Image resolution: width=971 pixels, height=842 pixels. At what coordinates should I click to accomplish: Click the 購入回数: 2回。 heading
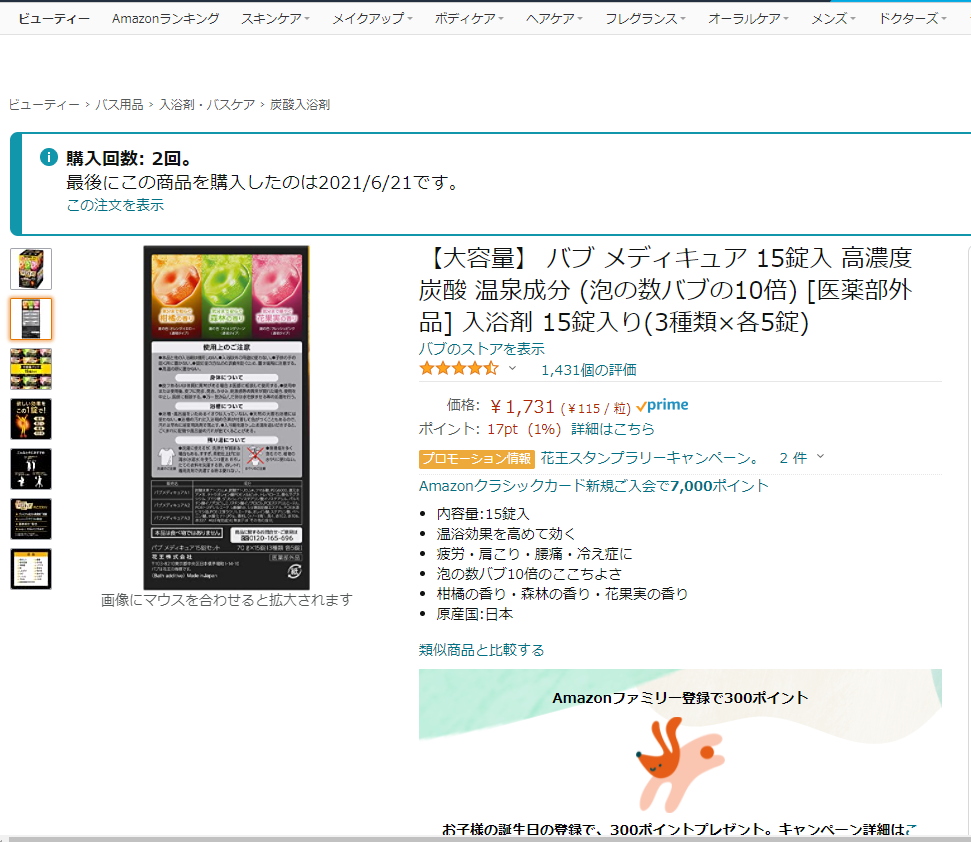(x=129, y=158)
